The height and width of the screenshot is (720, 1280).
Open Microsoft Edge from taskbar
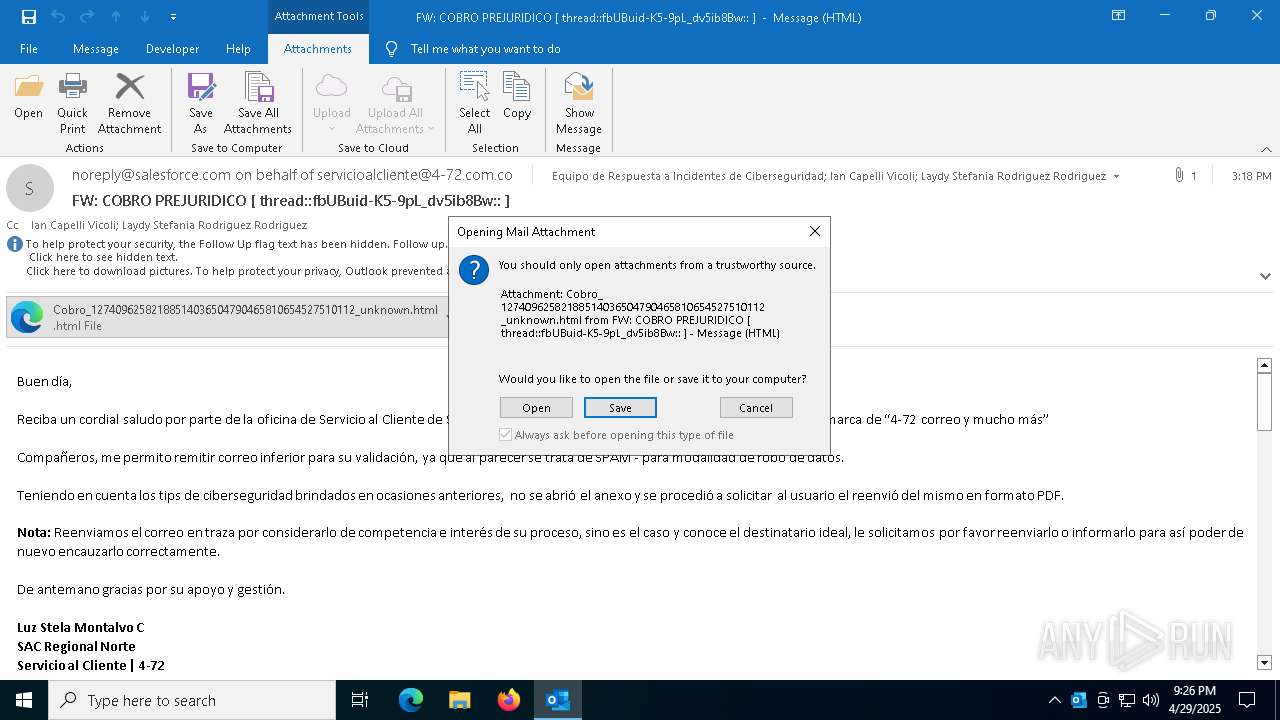411,700
